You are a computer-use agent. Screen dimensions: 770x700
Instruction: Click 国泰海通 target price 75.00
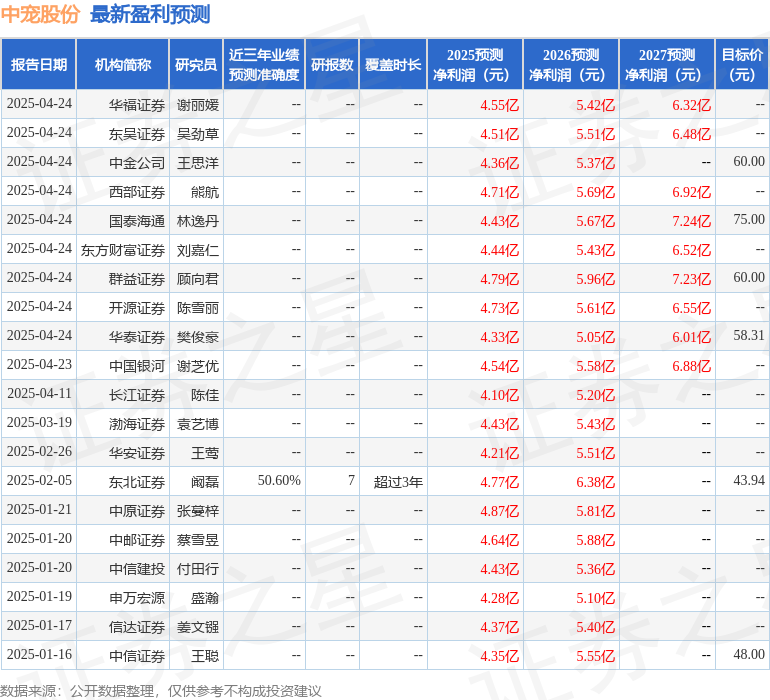click(x=749, y=219)
